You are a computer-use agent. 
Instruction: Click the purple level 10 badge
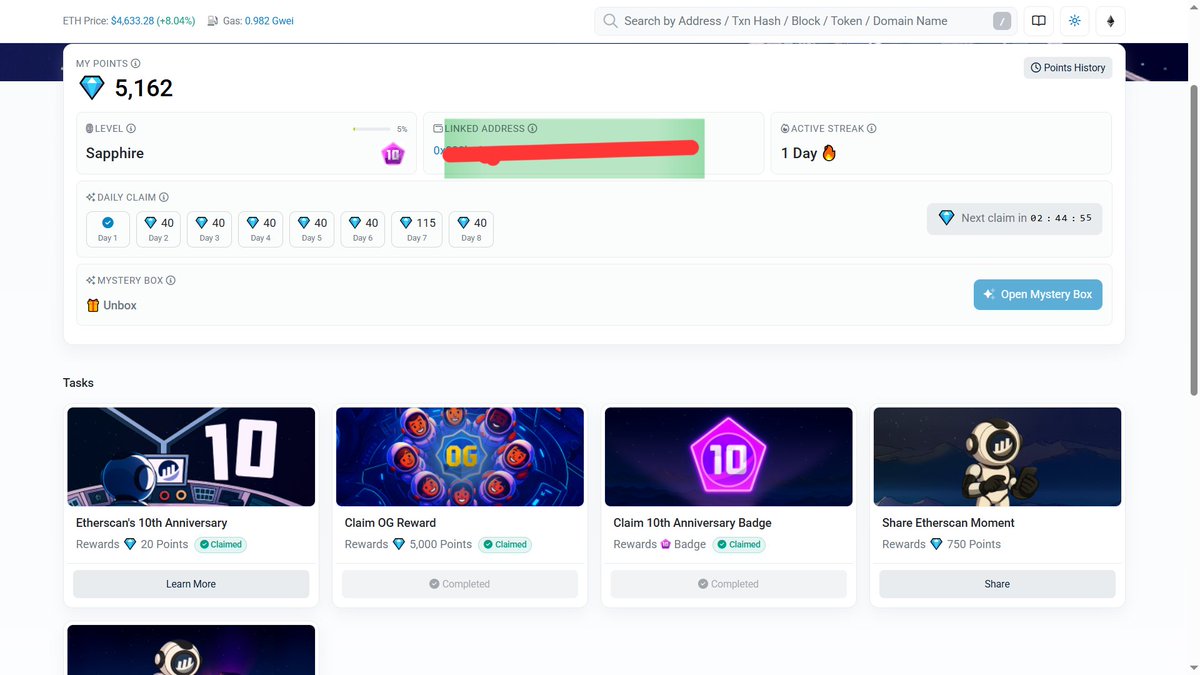[x=393, y=154]
